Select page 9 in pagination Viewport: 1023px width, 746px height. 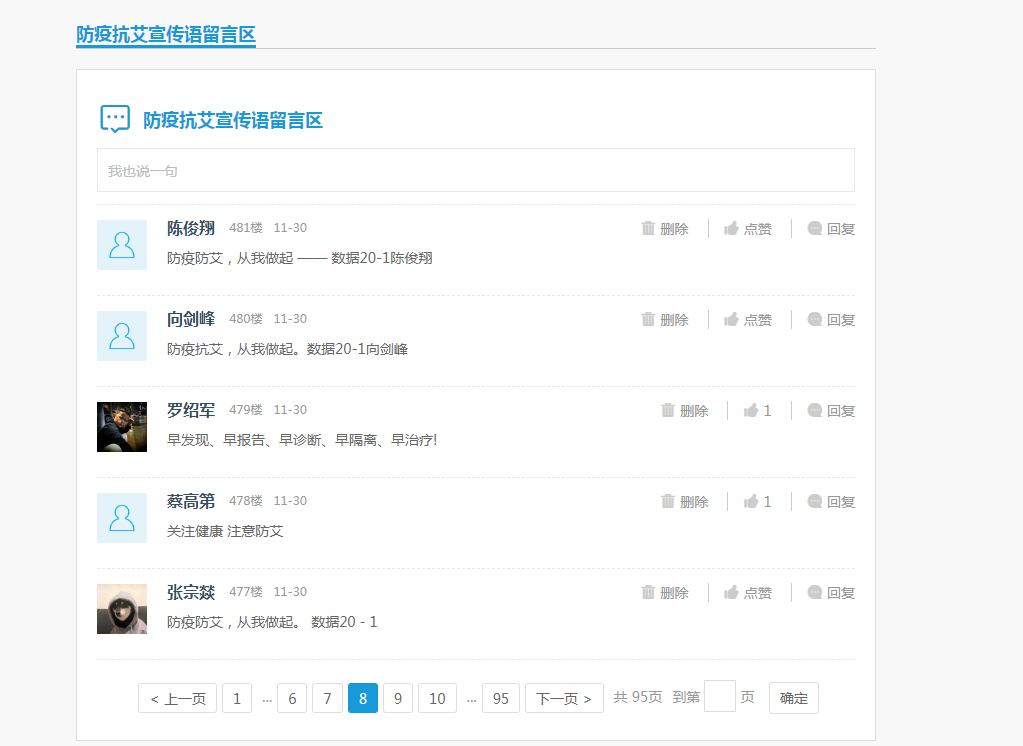397,698
